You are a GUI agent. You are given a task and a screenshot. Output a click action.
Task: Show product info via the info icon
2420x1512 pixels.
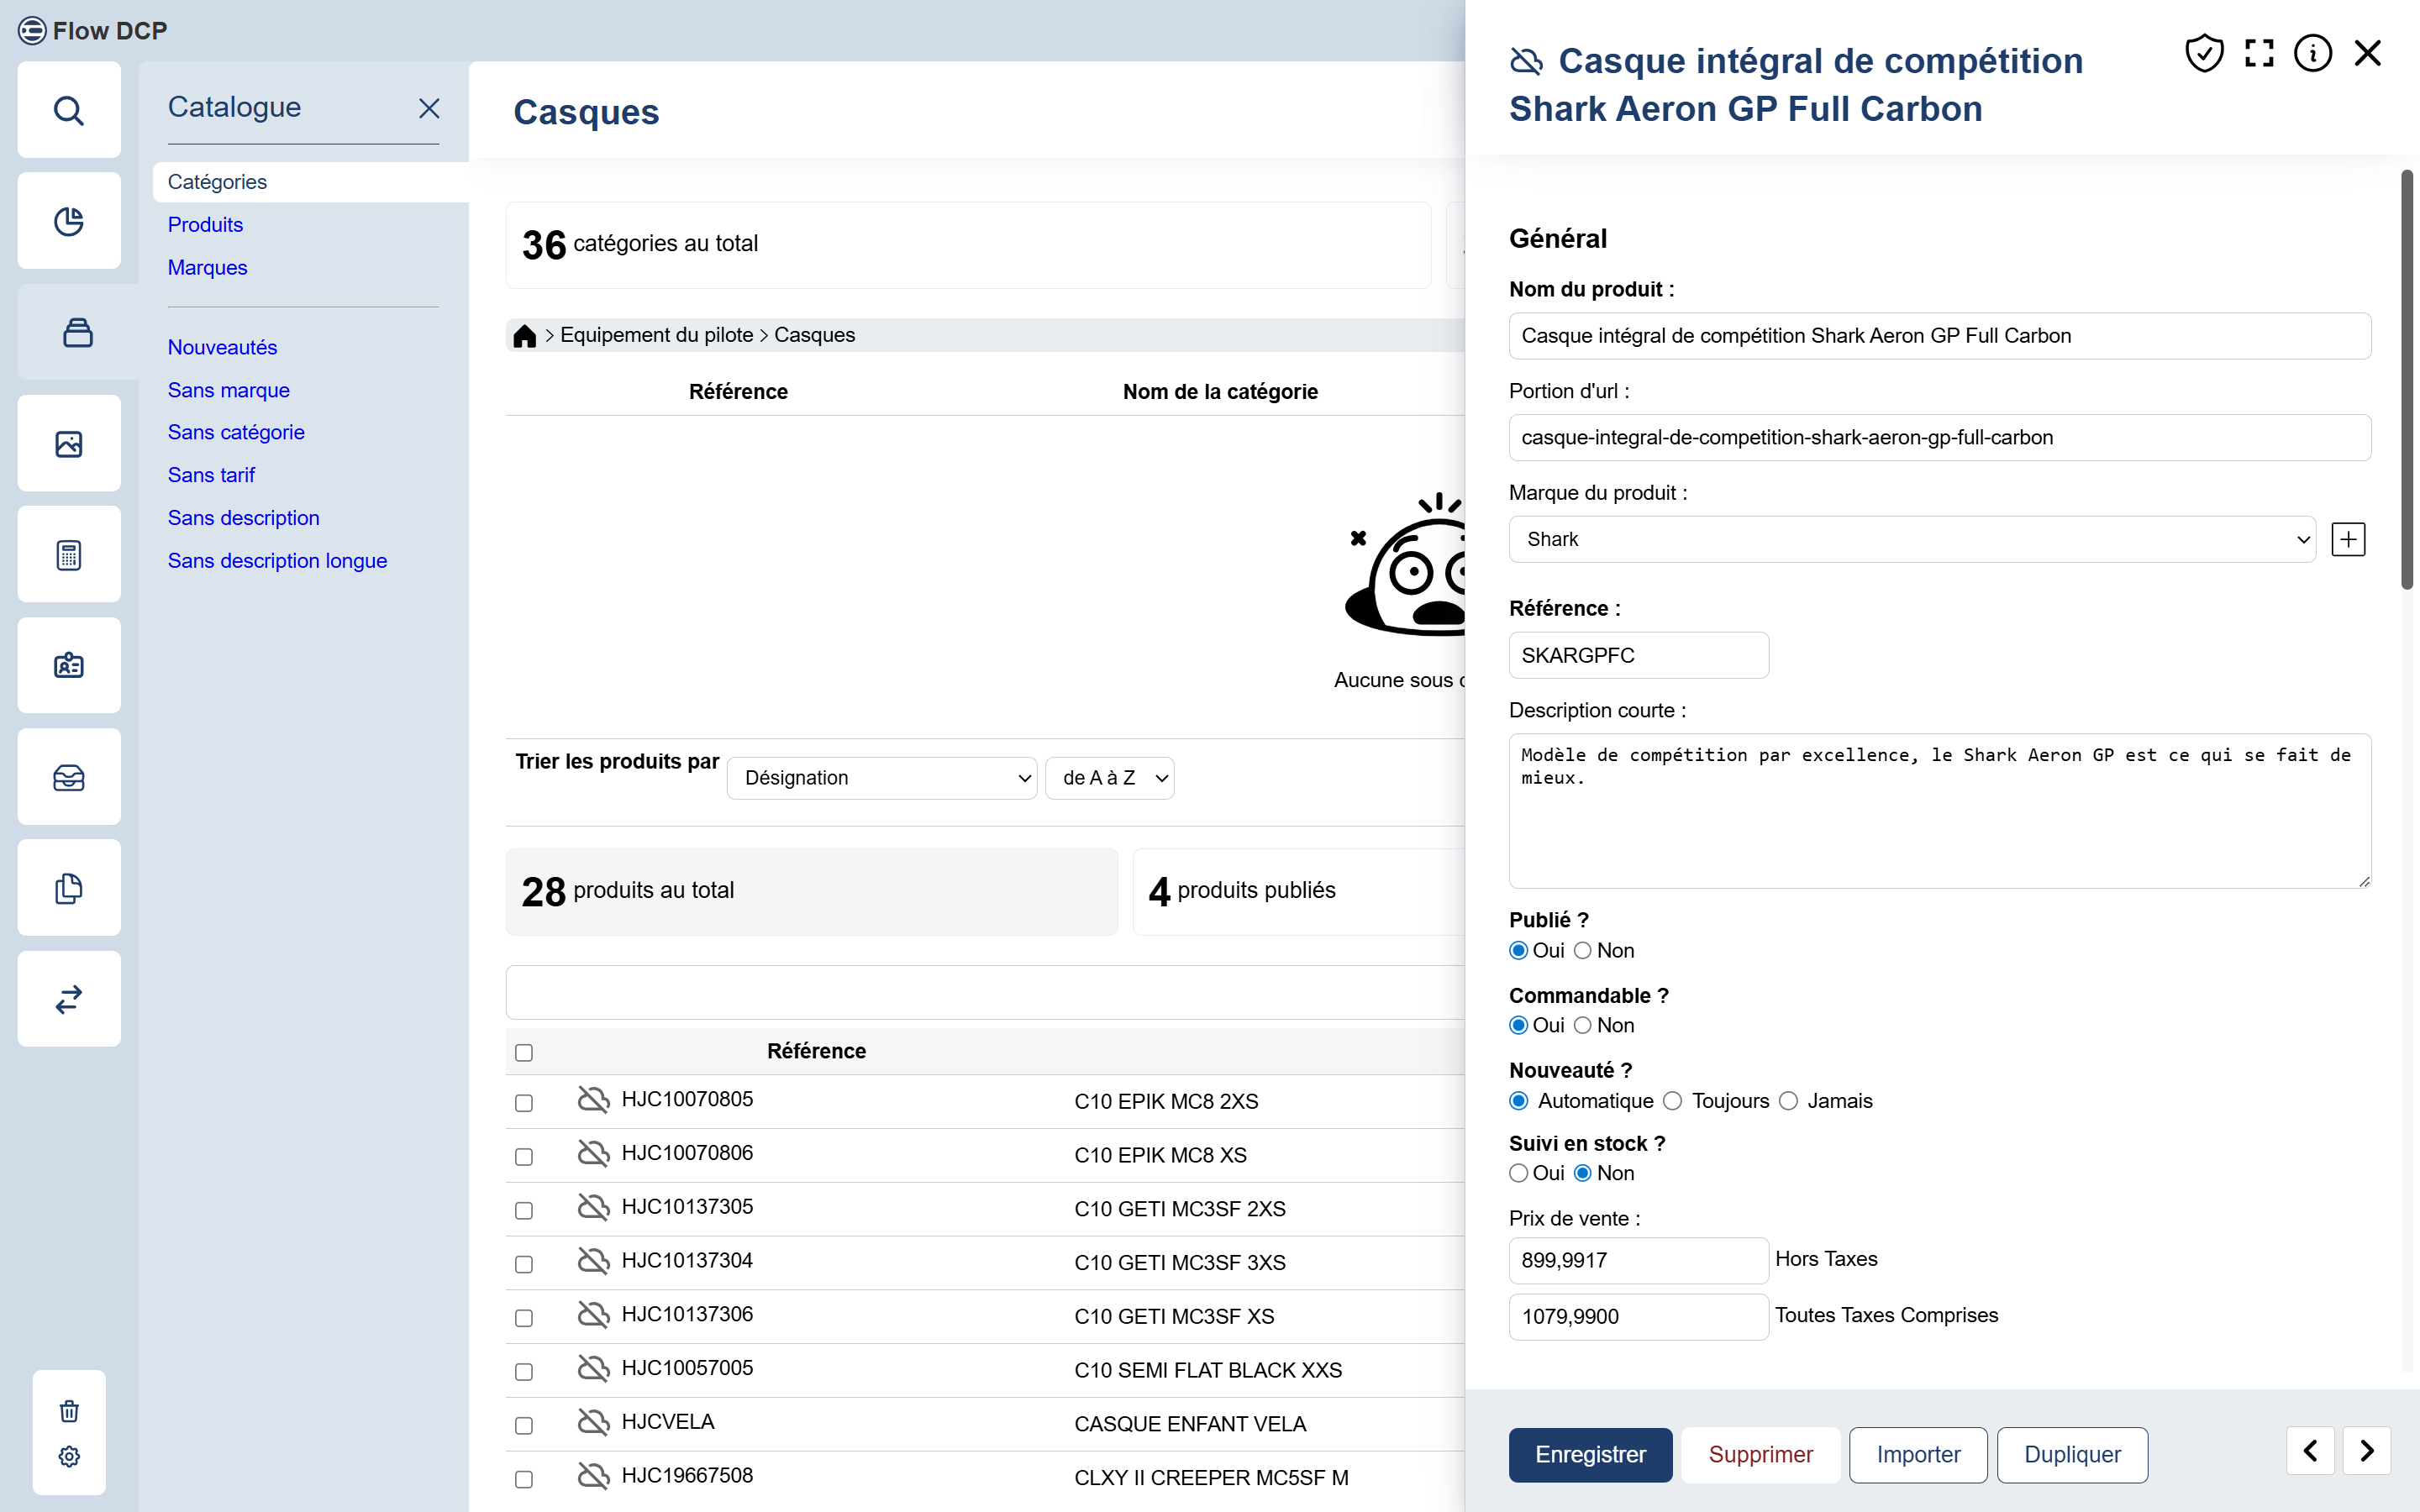click(2313, 53)
